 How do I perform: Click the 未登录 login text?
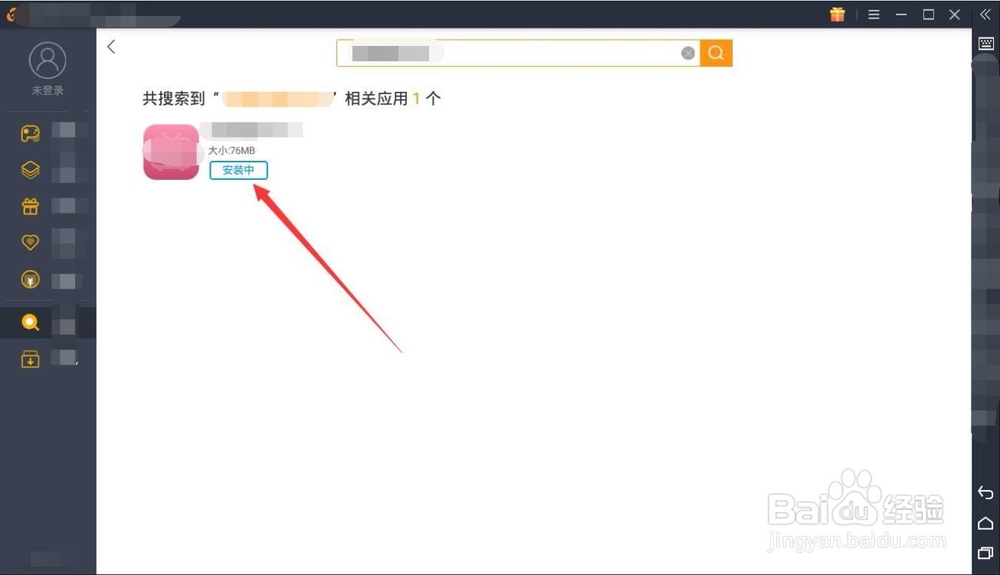coord(48,91)
